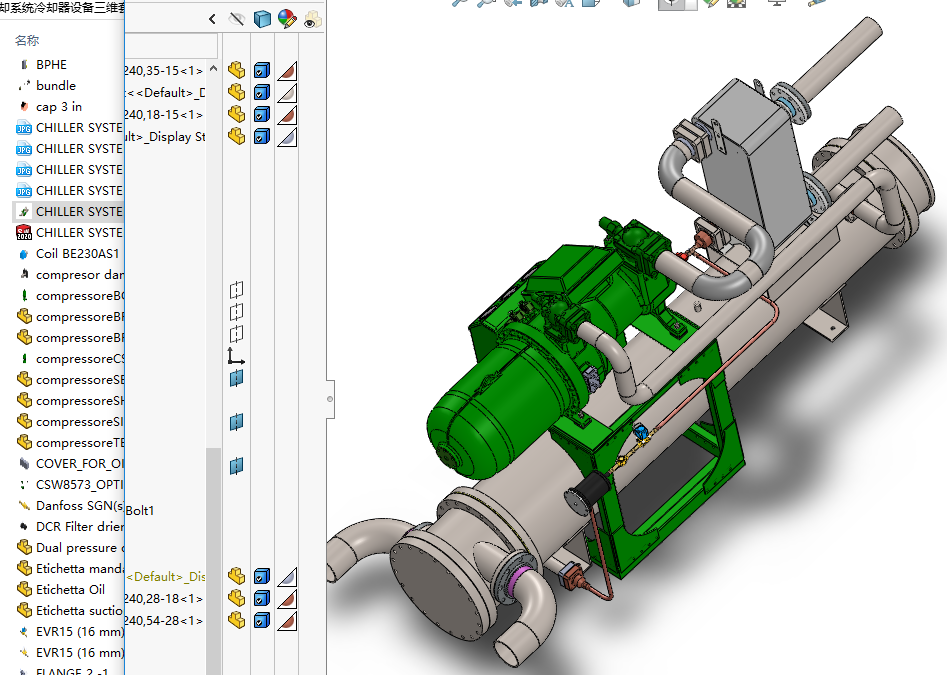The height and width of the screenshot is (675, 947).
Task: Click the Transparency column header icon
Action: pyautogui.click(x=312, y=19)
